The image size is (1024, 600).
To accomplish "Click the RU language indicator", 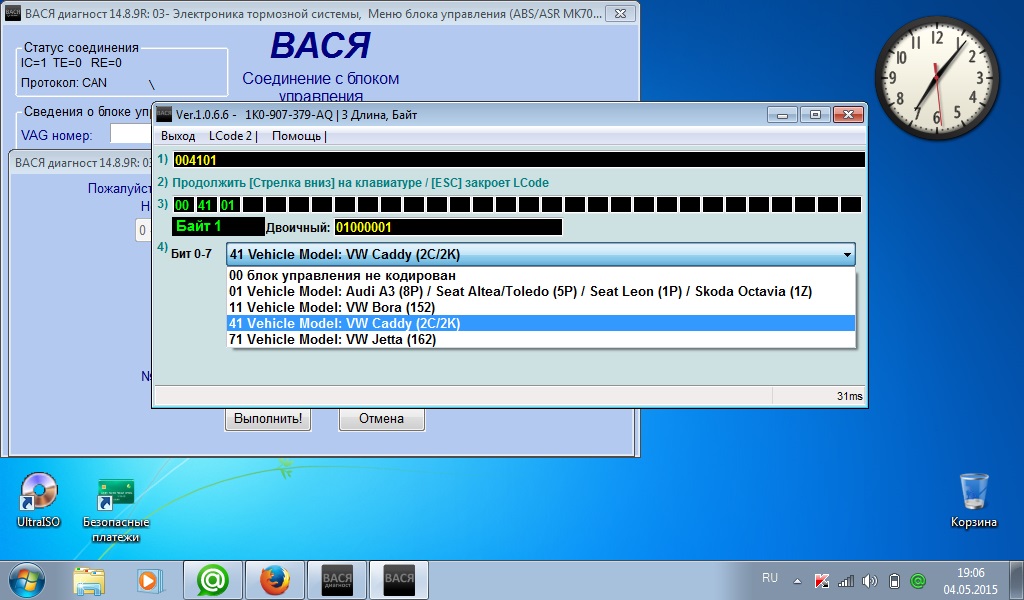I will pos(770,578).
